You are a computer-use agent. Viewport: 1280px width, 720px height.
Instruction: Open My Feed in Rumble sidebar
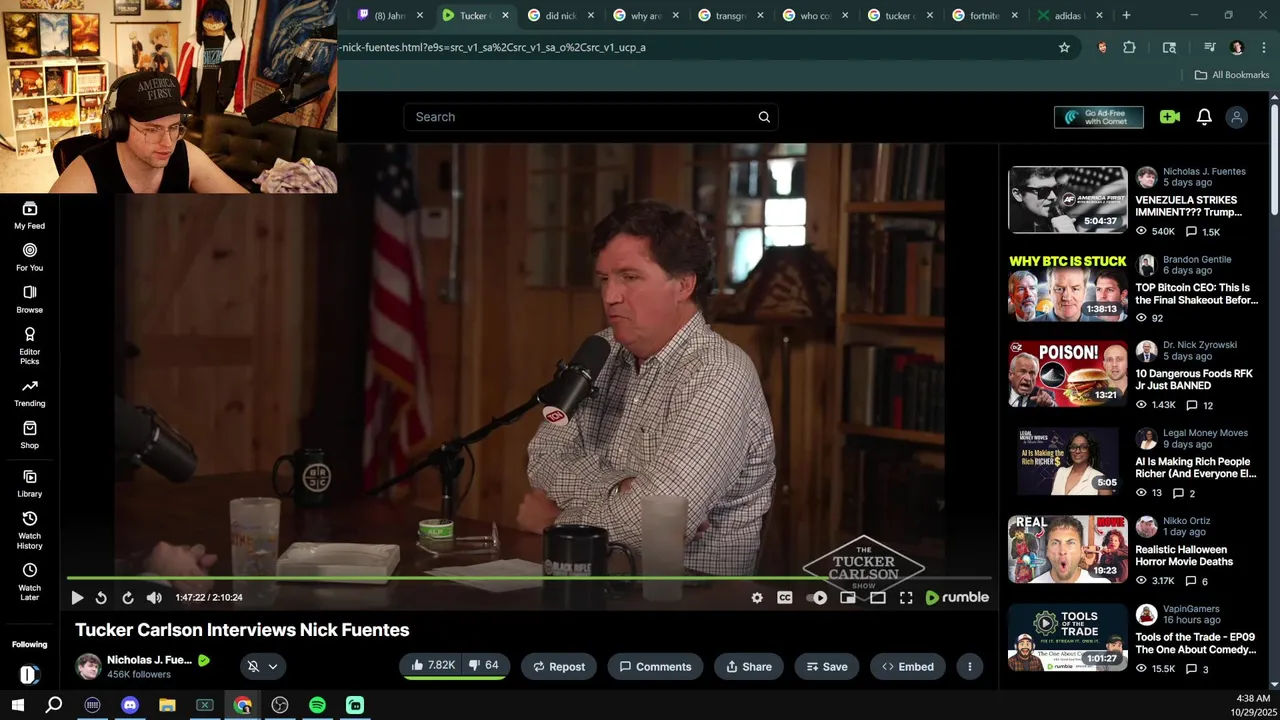pyautogui.click(x=29, y=215)
